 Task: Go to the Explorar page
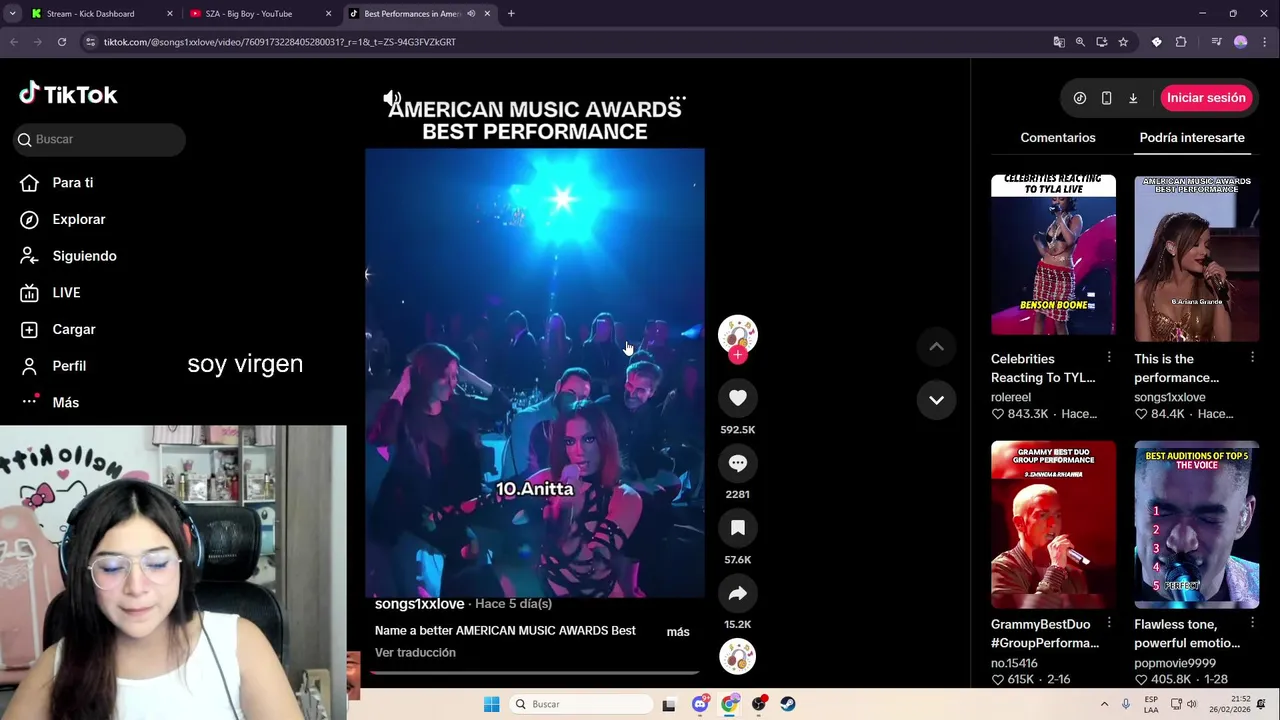(x=79, y=219)
